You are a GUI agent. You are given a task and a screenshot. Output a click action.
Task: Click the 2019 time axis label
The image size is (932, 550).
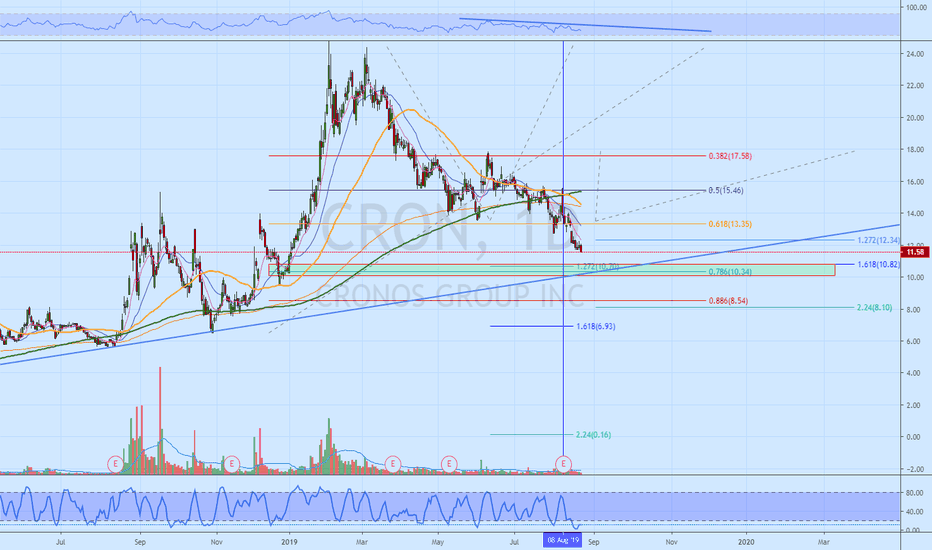[x=289, y=542]
